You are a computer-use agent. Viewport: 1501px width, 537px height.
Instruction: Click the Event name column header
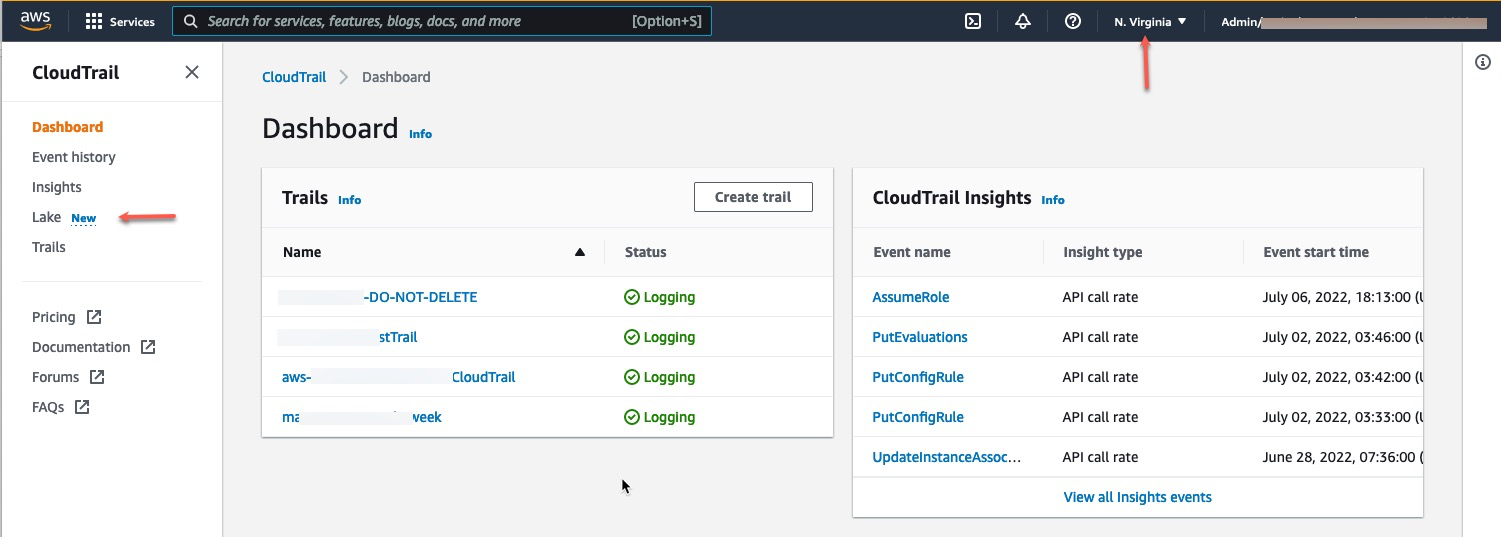tap(912, 252)
